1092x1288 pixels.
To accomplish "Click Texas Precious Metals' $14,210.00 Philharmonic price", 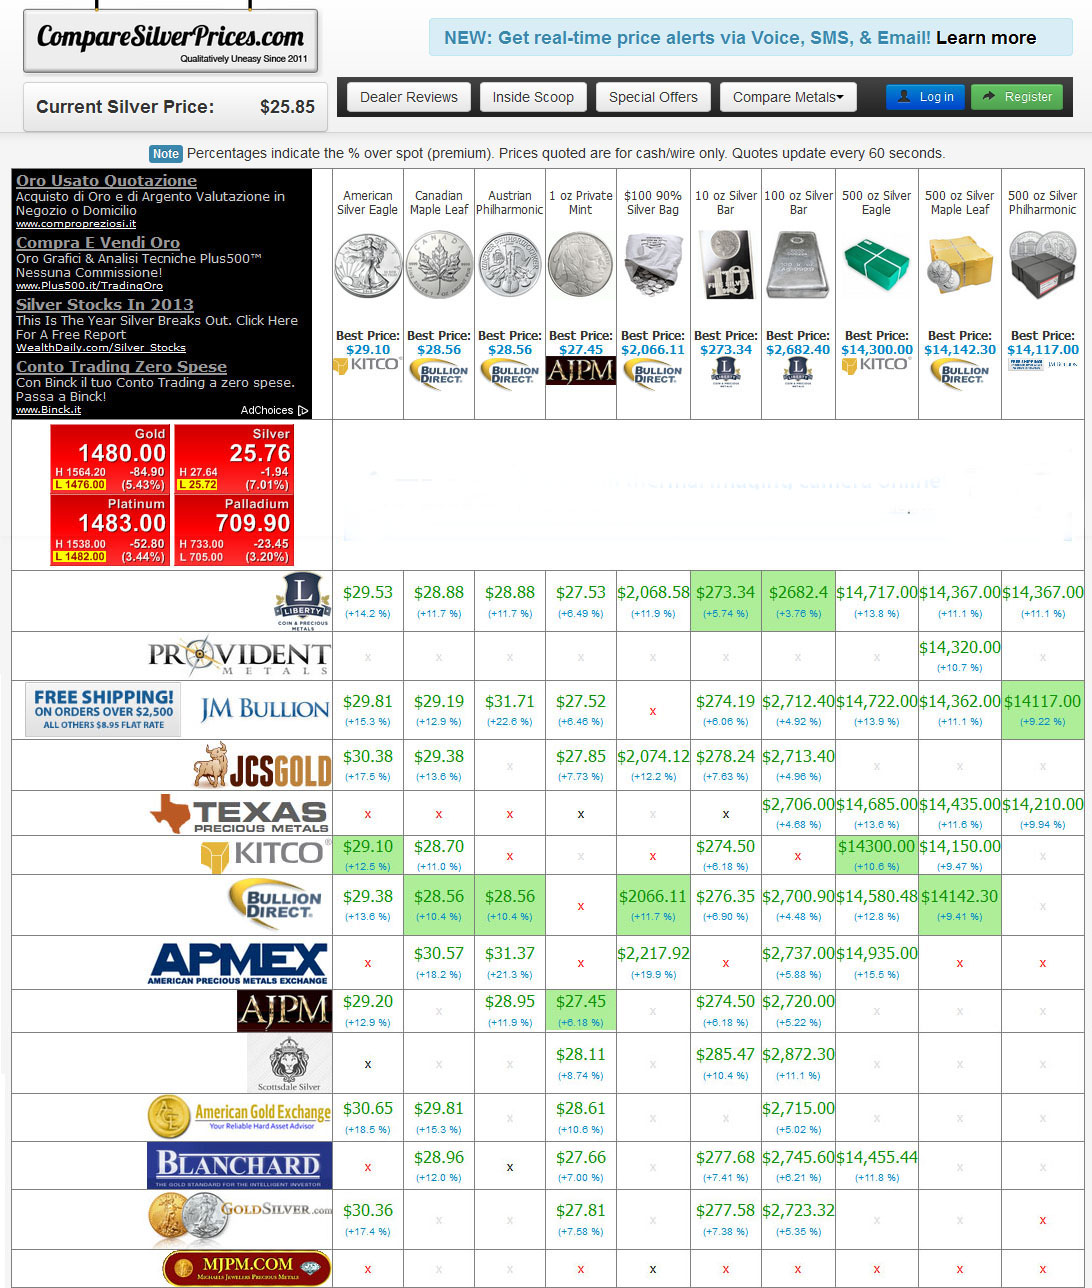I will (1043, 804).
